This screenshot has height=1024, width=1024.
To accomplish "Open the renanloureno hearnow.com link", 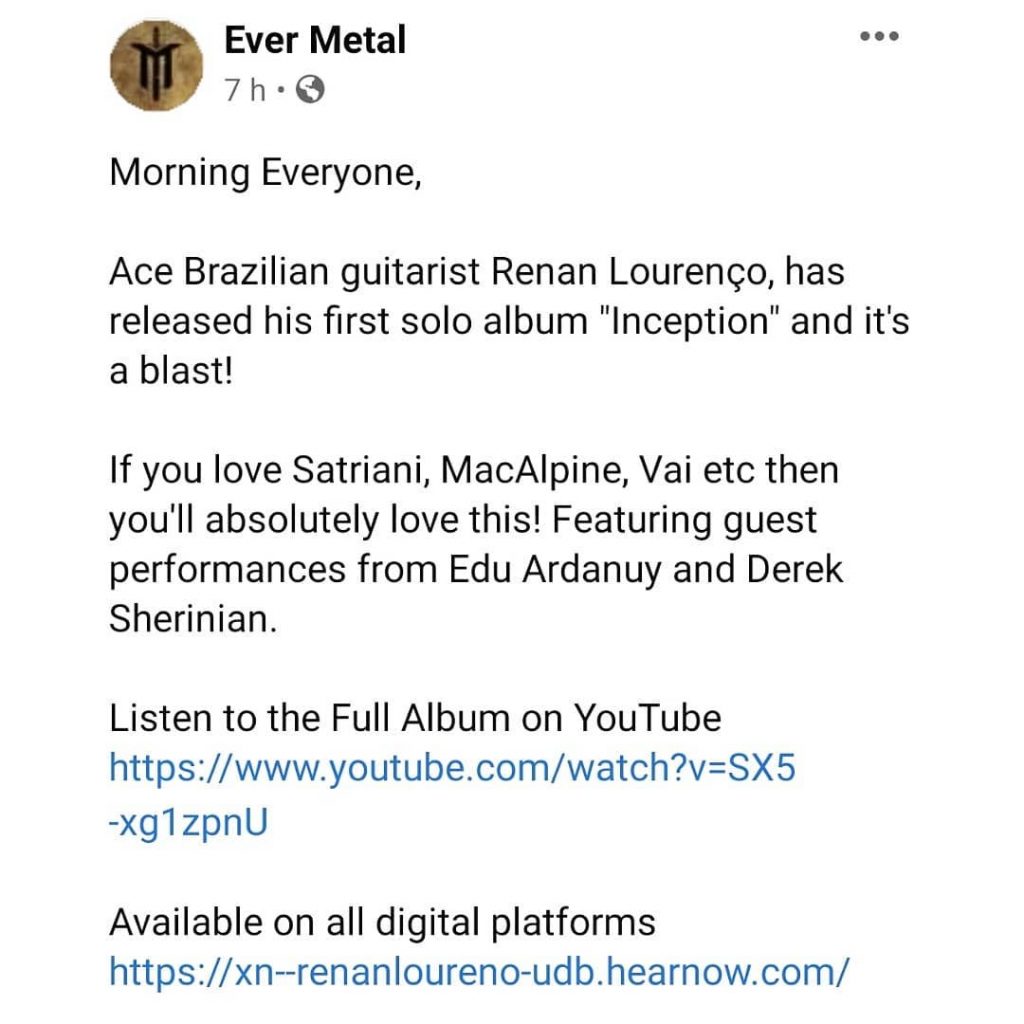I will [x=479, y=971].
